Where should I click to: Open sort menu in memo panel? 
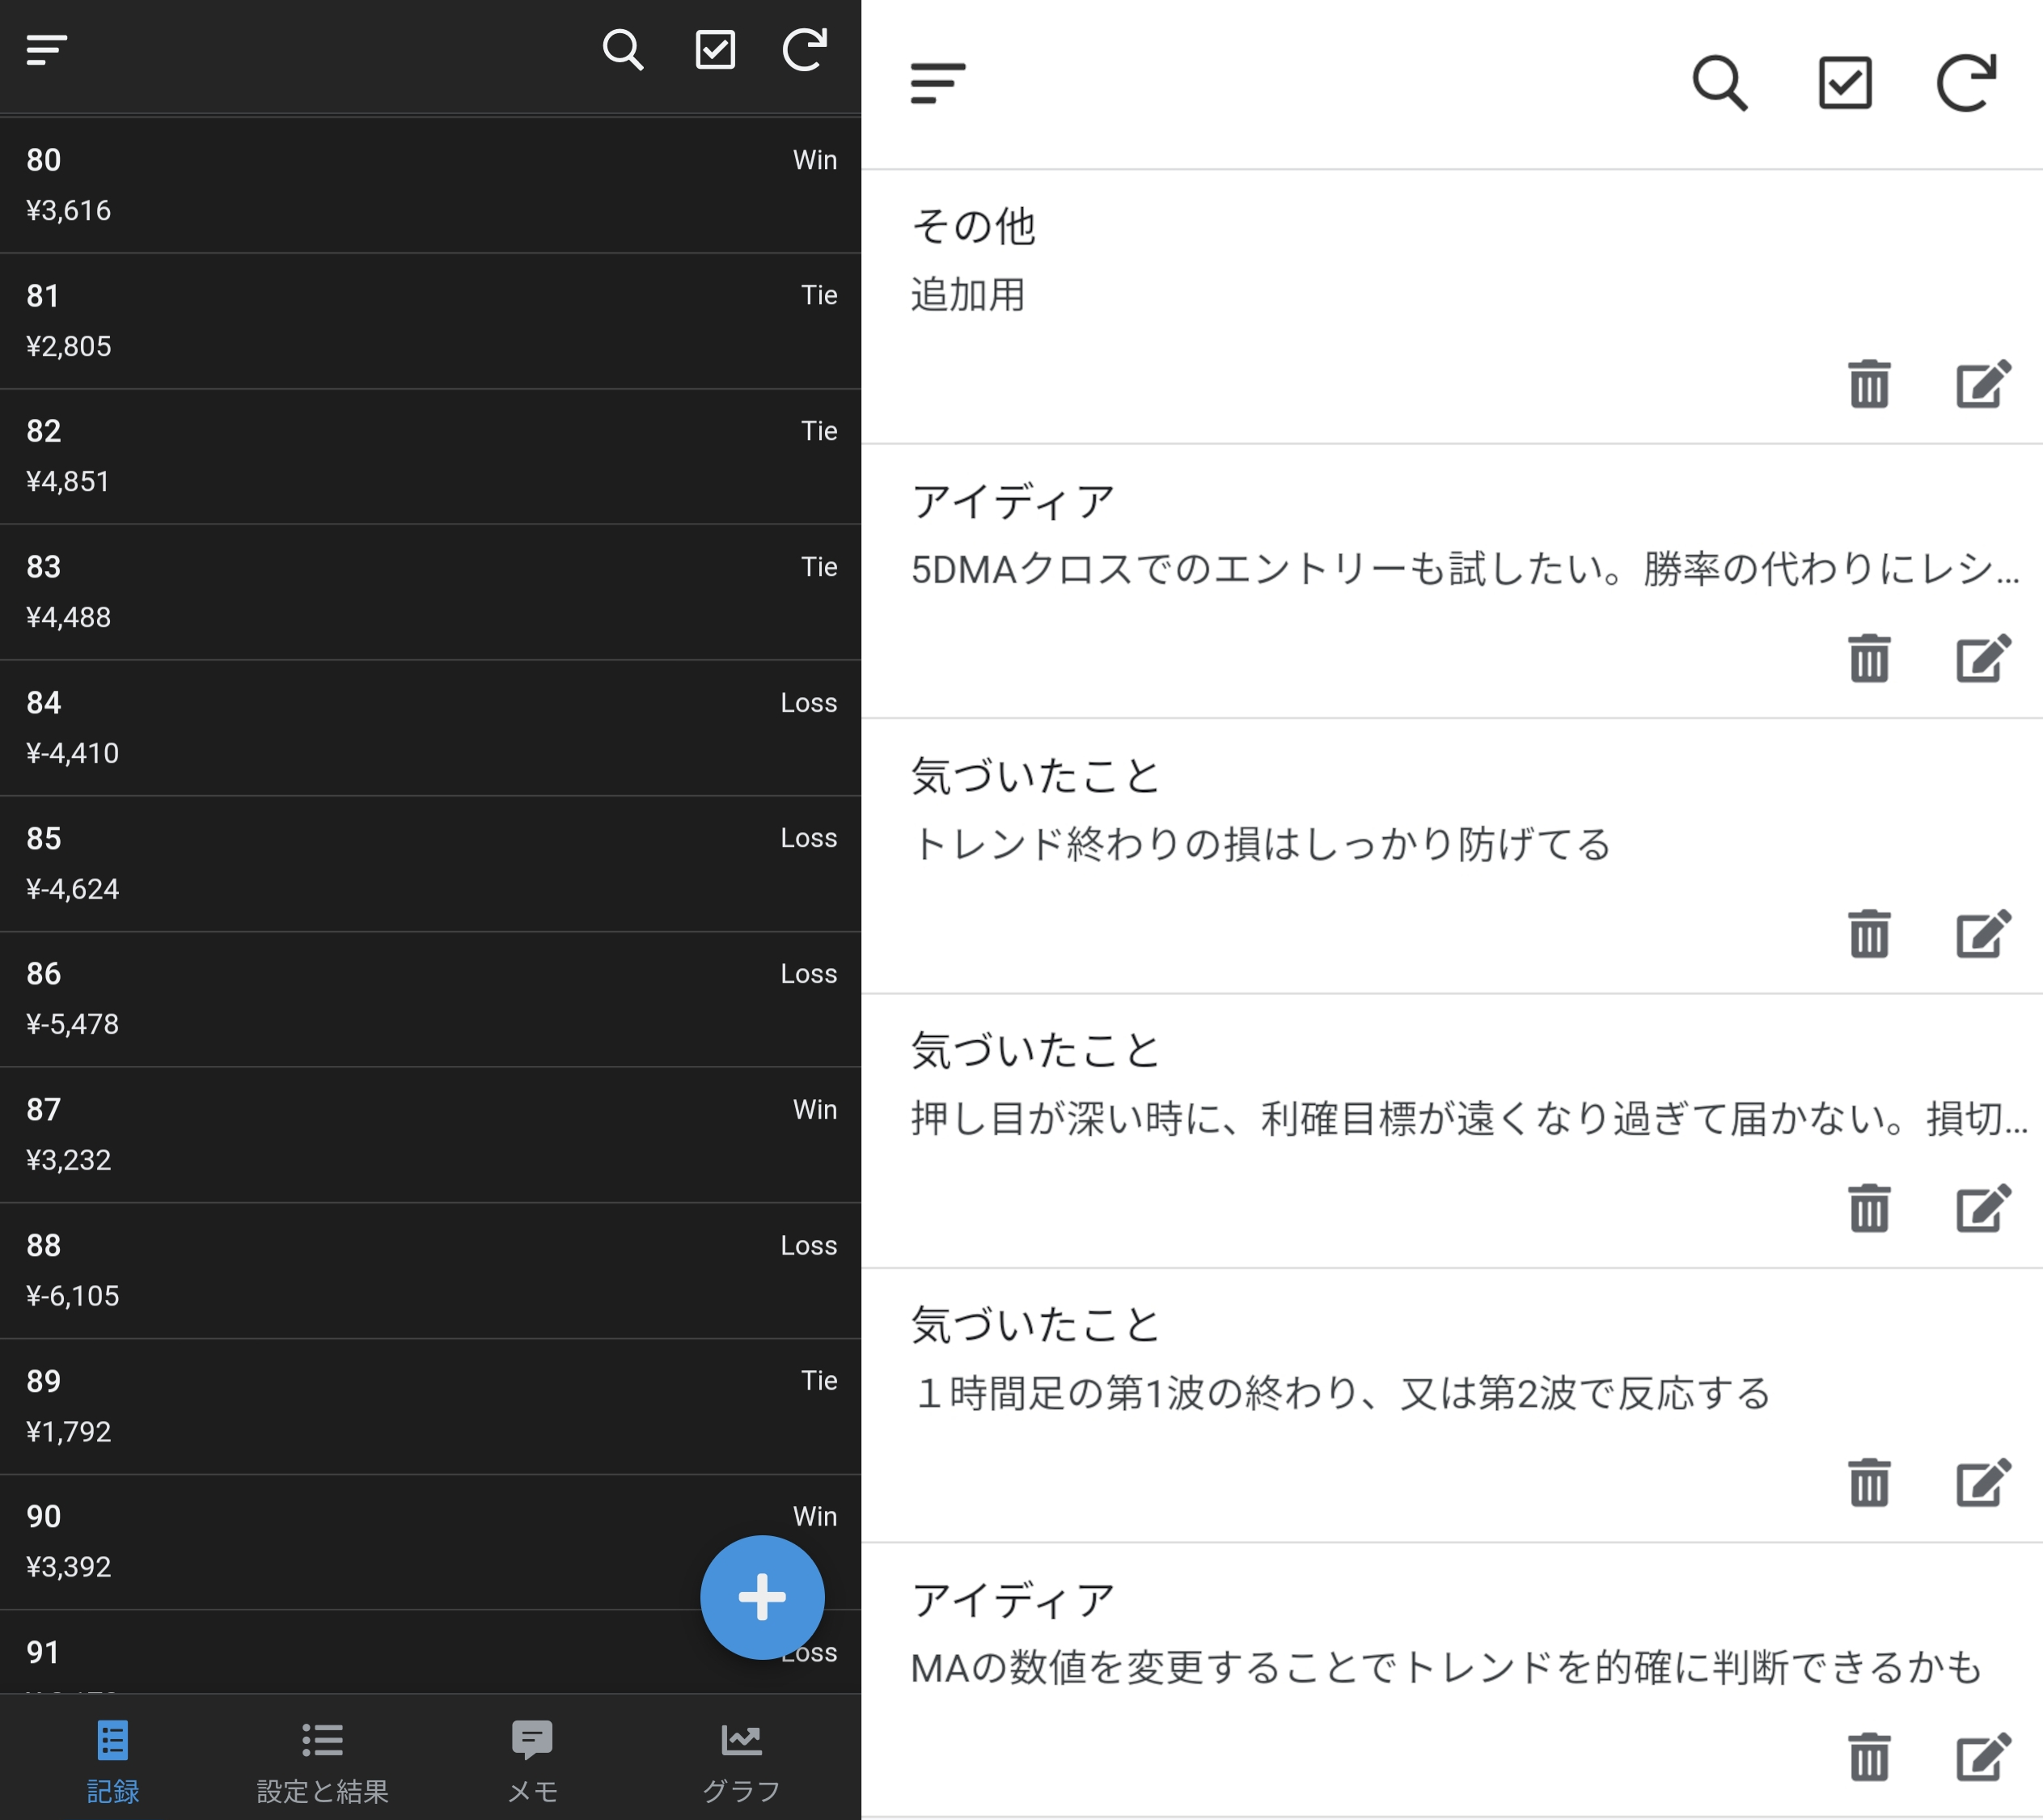(x=938, y=83)
